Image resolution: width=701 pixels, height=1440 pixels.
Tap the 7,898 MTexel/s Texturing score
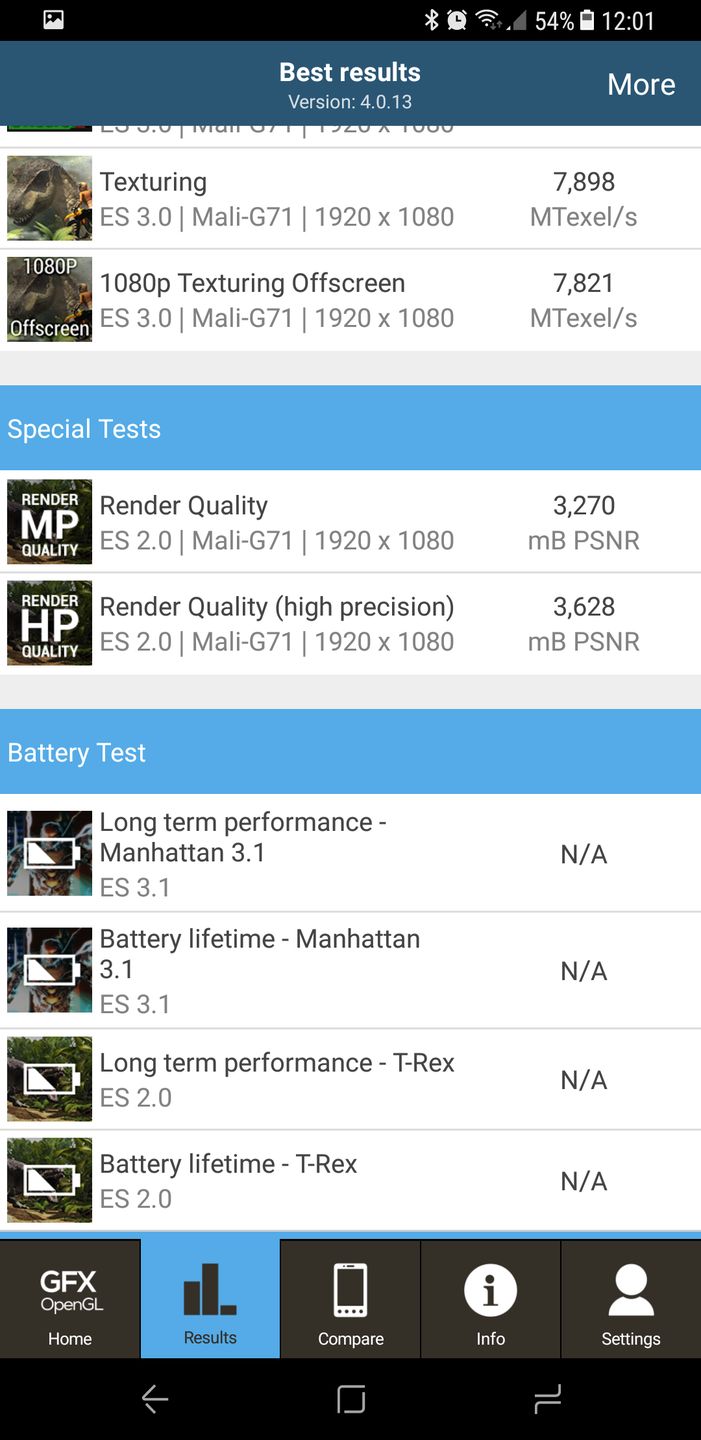(x=584, y=198)
